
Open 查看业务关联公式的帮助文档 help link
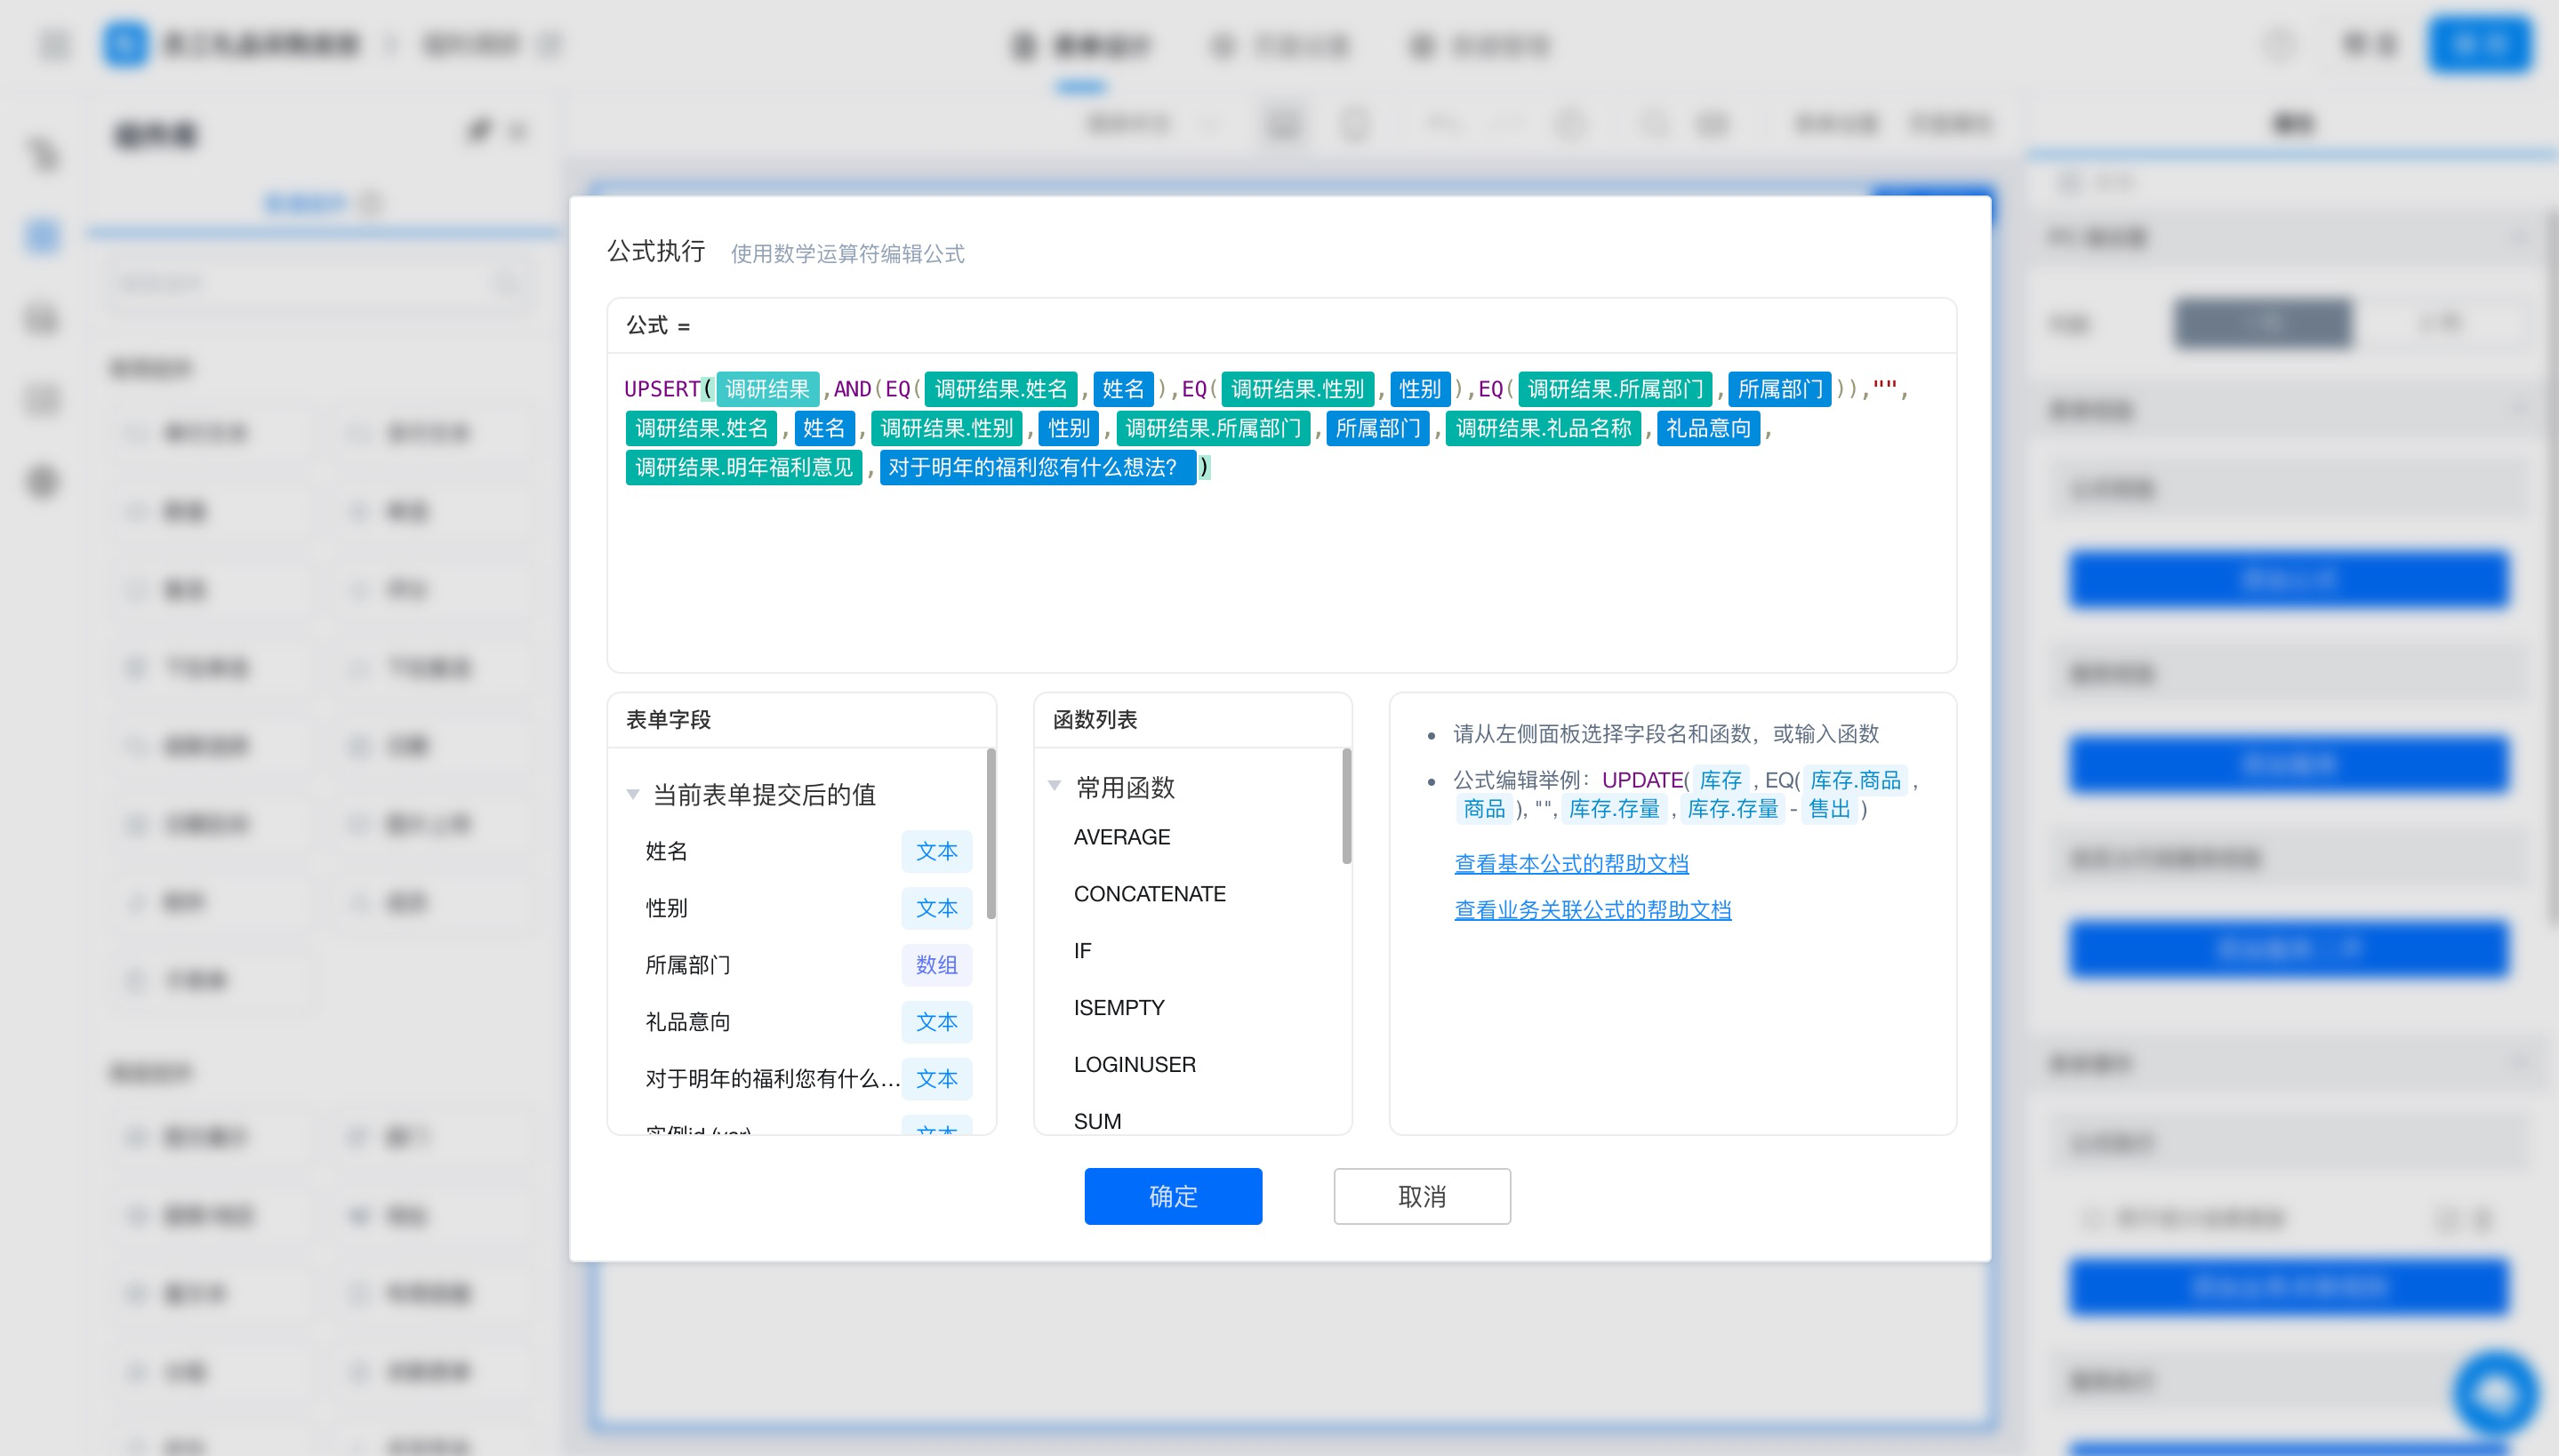coord(1592,909)
